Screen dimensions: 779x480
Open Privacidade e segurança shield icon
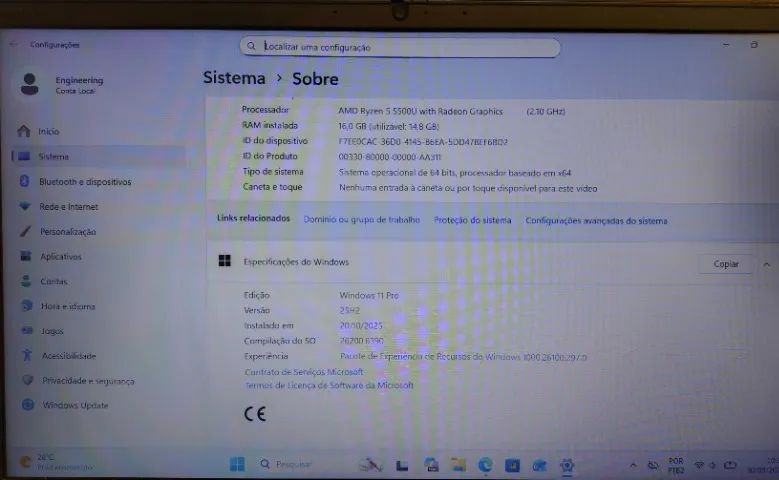pos(28,380)
